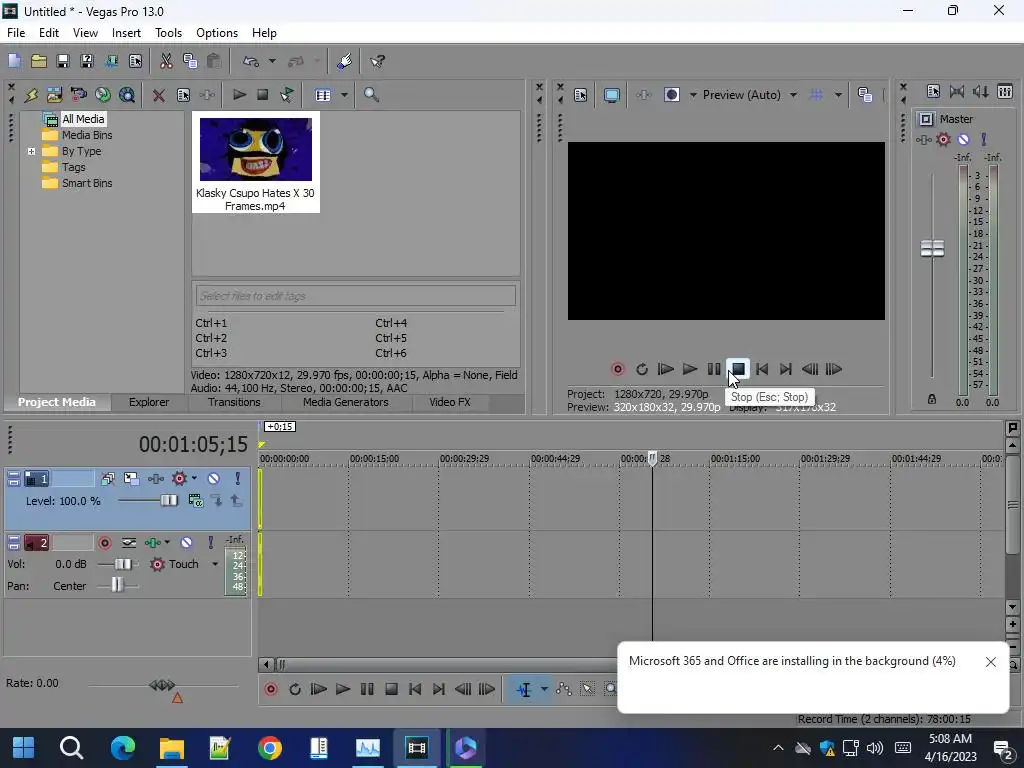Click the Copy icon in main toolbar

[x=190, y=61]
